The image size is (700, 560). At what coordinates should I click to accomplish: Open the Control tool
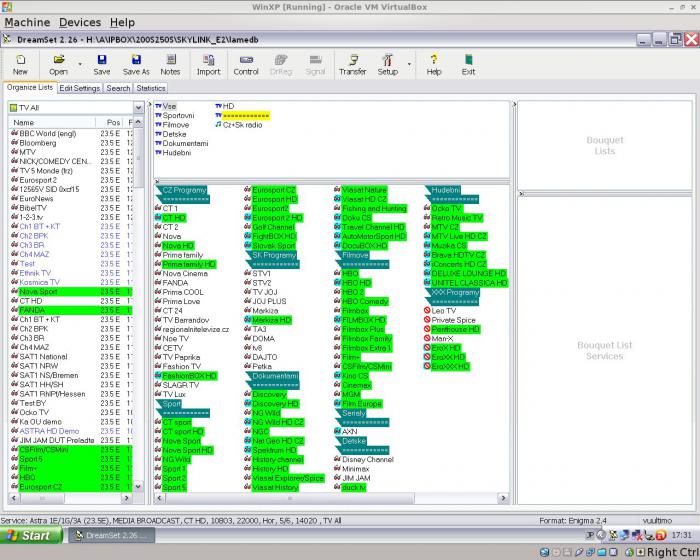click(x=246, y=65)
